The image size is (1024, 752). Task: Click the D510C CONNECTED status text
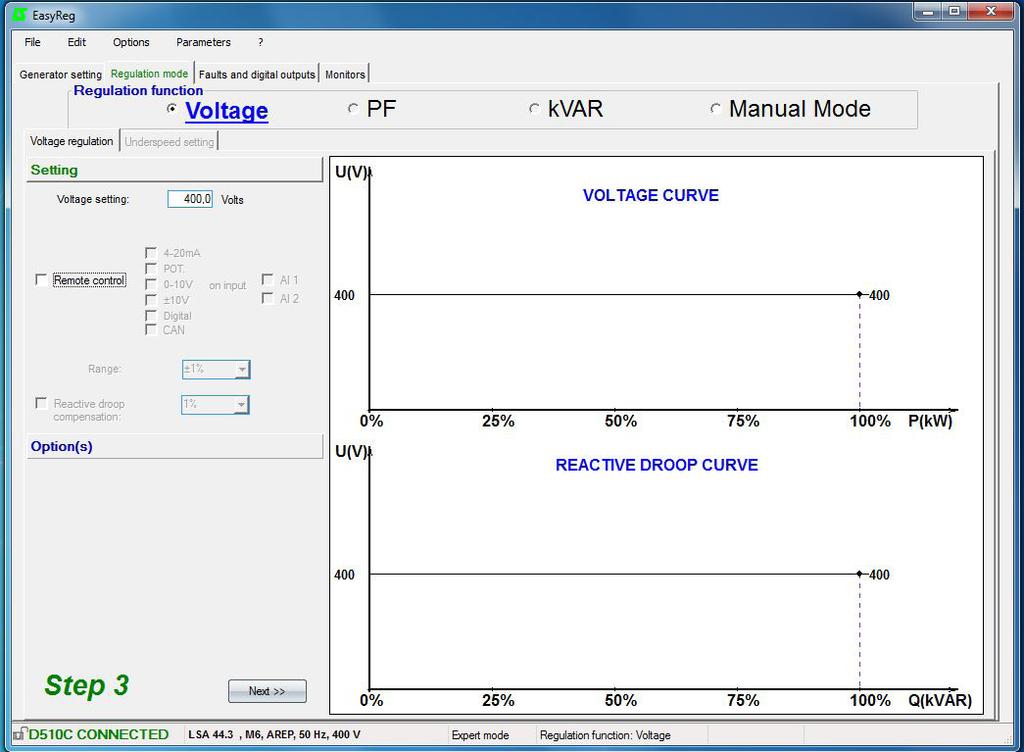[x=99, y=734]
